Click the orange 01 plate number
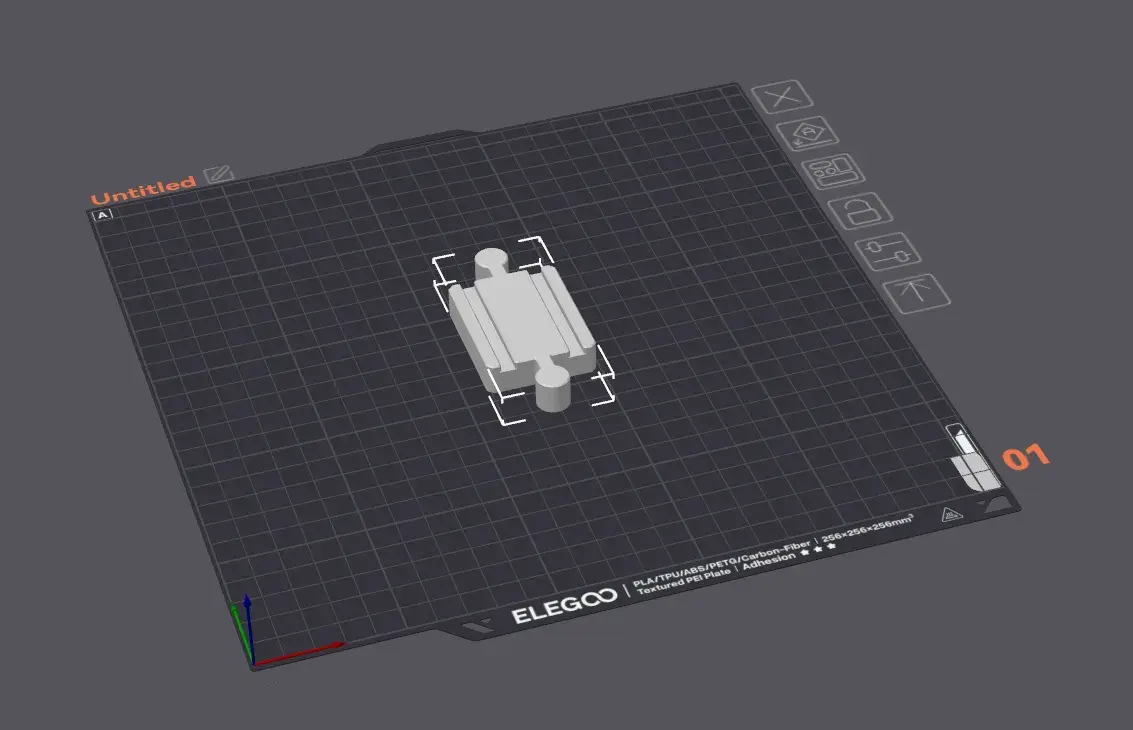Image resolution: width=1133 pixels, height=730 pixels. pos(1025,457)
